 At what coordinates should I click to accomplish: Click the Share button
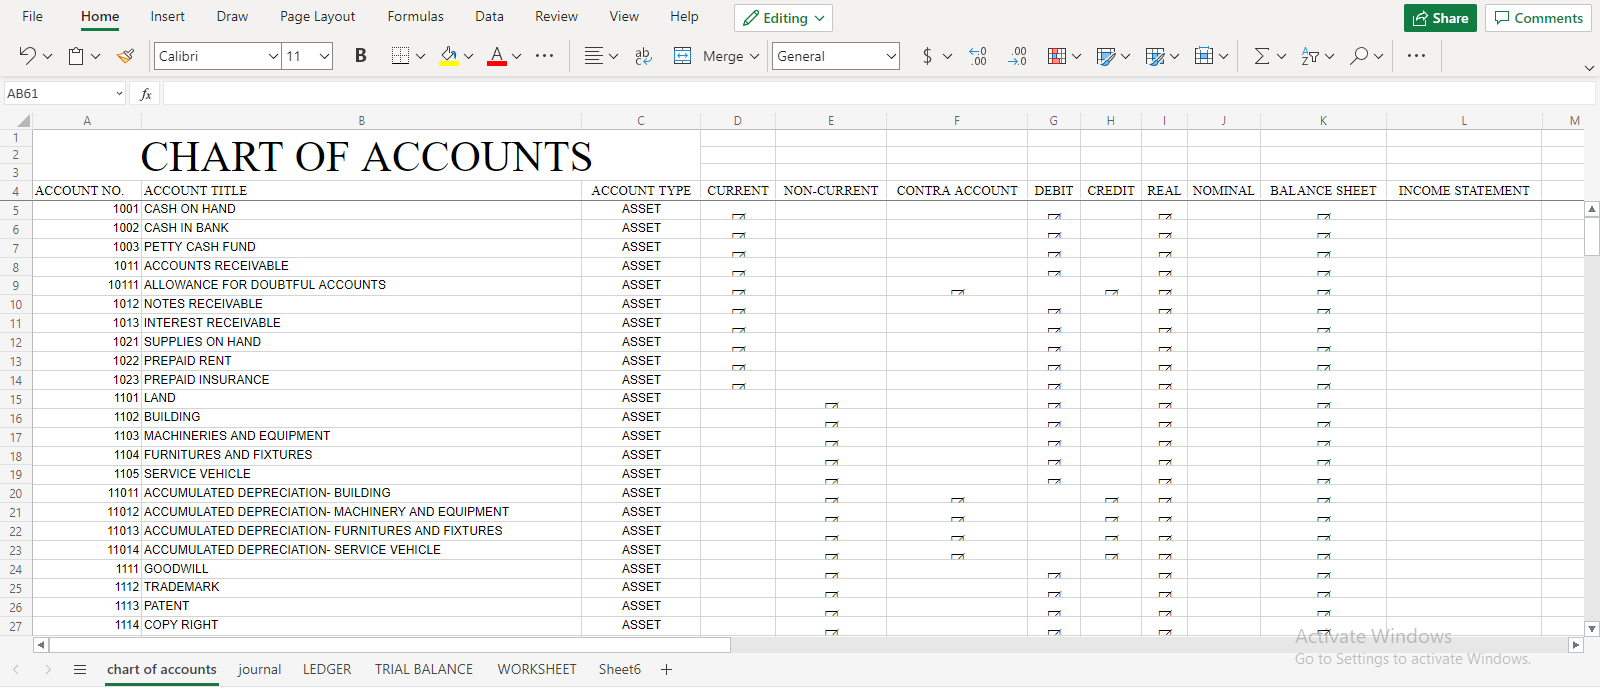tap(1440, 18)
